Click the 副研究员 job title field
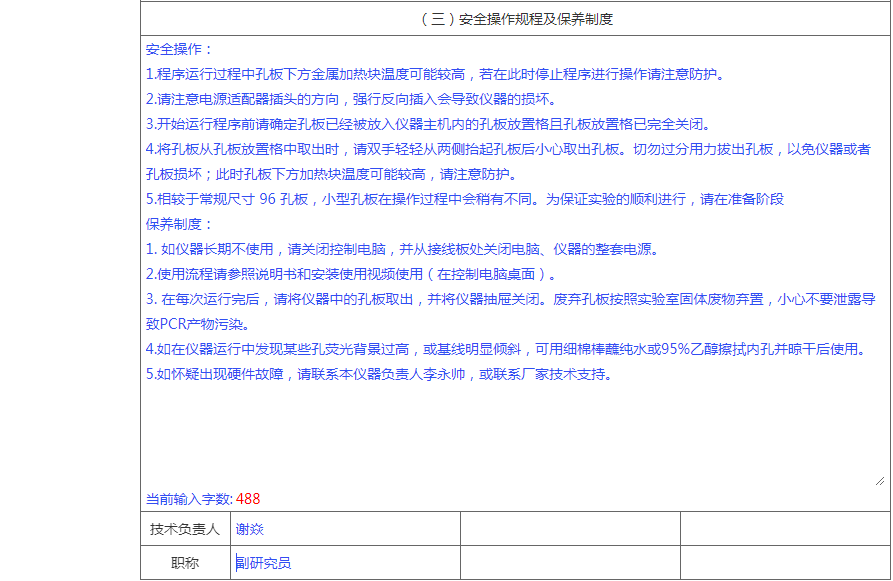This screenshot has width=893, height=581. click(345, 563)
